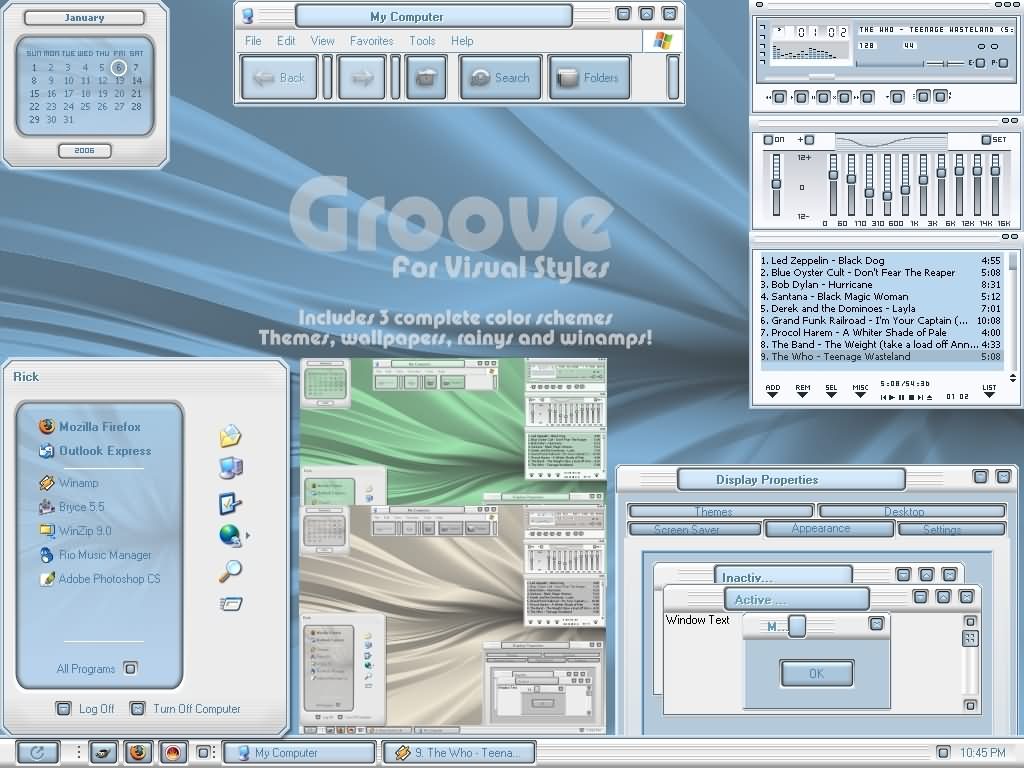Screen dimensions: 1024x768
Task: Switch to Screen Saver tab in Display Properties
Action: (694, 529)
